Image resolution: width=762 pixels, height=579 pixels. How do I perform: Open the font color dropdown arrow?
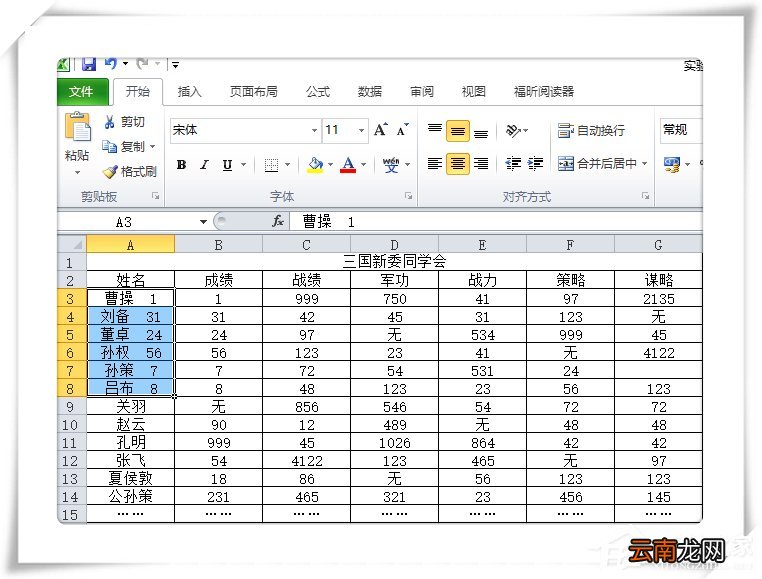click(364, 165)
